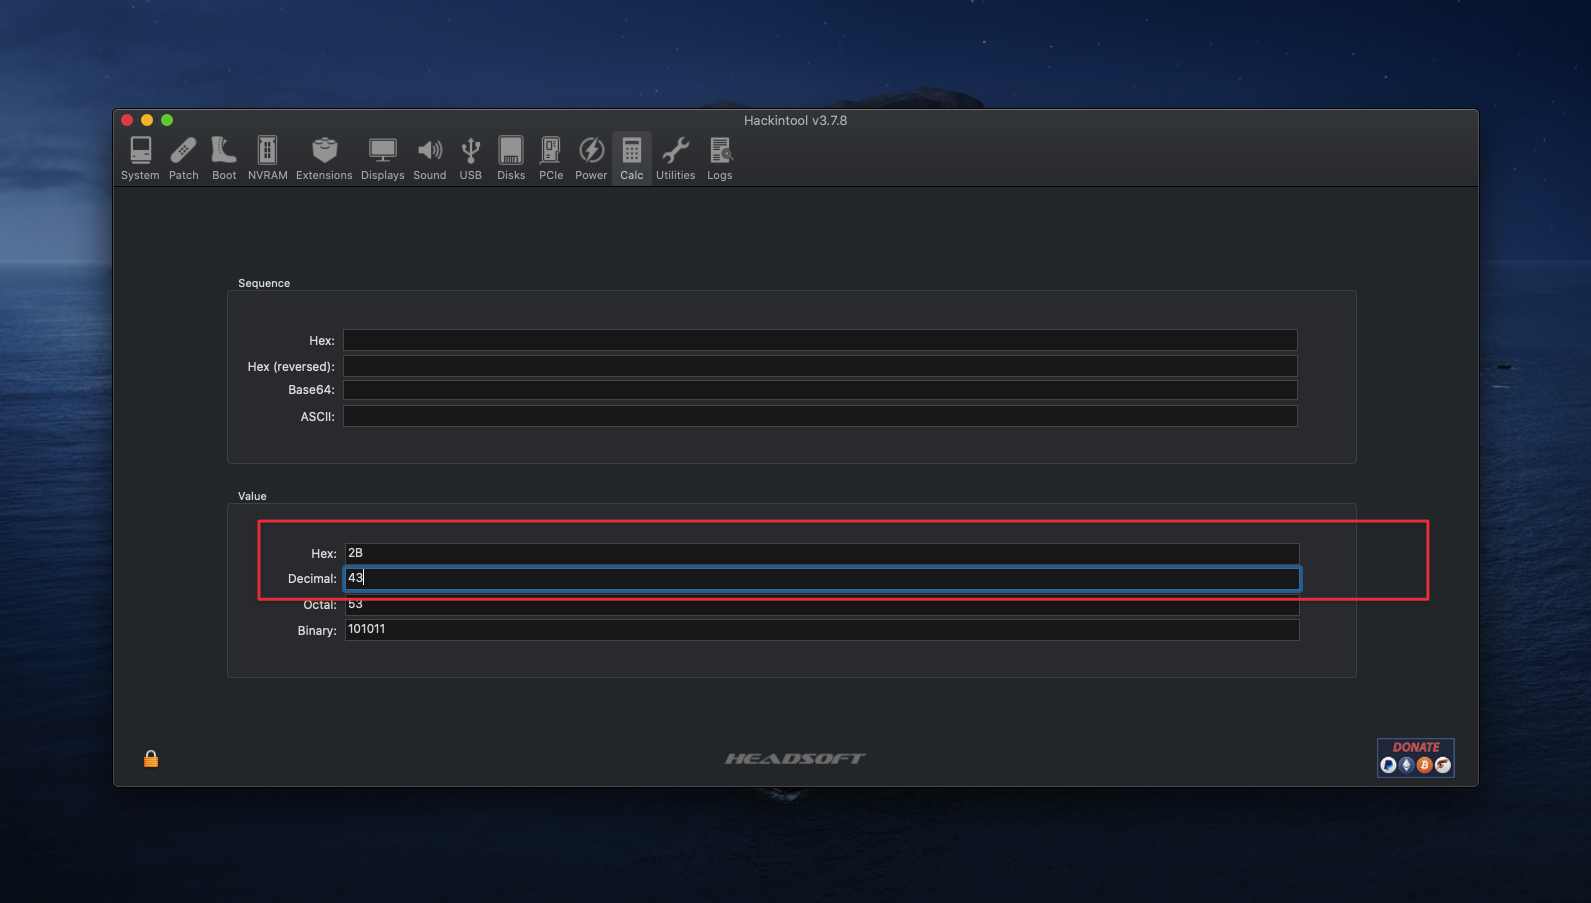Switch to the NVRAM panel
Viewport: 1591px width, 903px height.
tap(267, 158)
